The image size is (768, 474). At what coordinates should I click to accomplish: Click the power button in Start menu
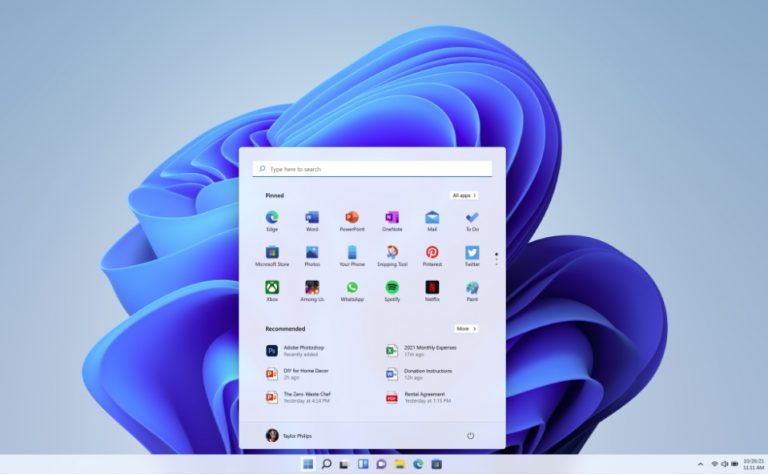(x=471, y=435)
